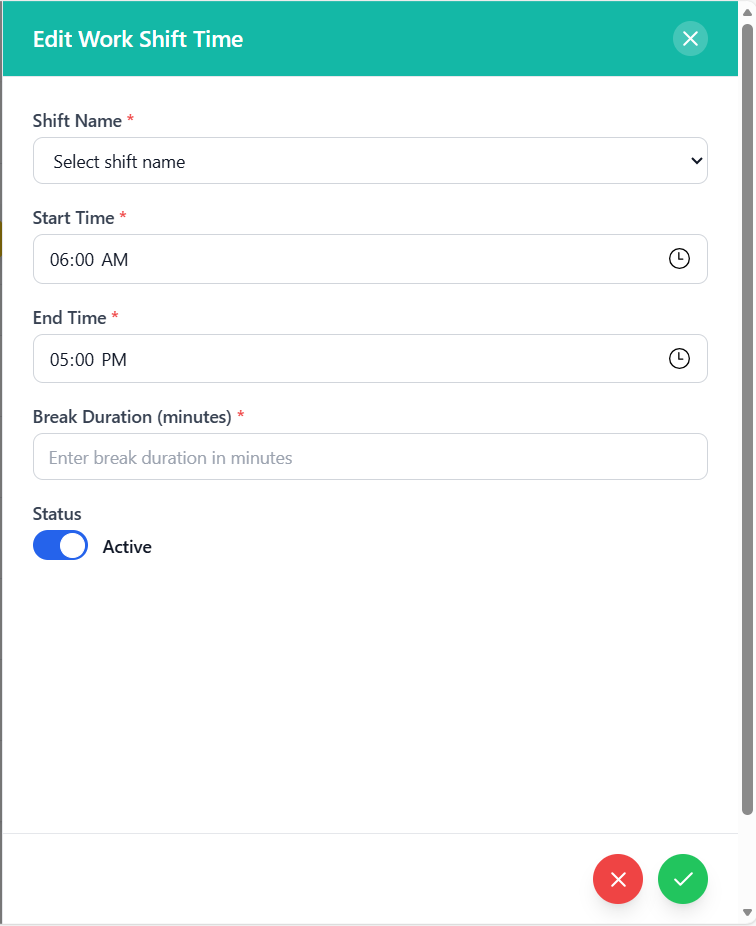
Task: Select the minutes value in Start Time
Action: (x=83, y=260)
